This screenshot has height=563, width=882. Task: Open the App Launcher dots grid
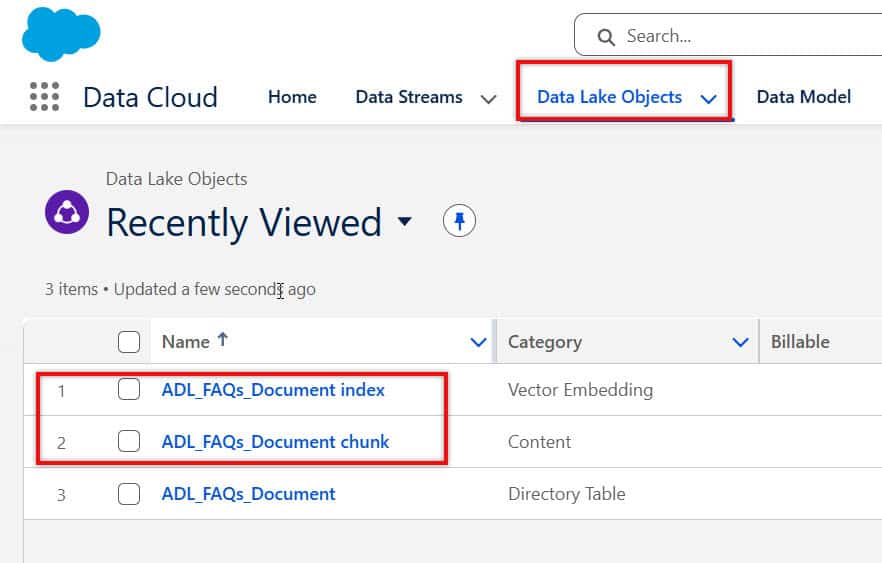pyautogui.click(x=44, y=96)
